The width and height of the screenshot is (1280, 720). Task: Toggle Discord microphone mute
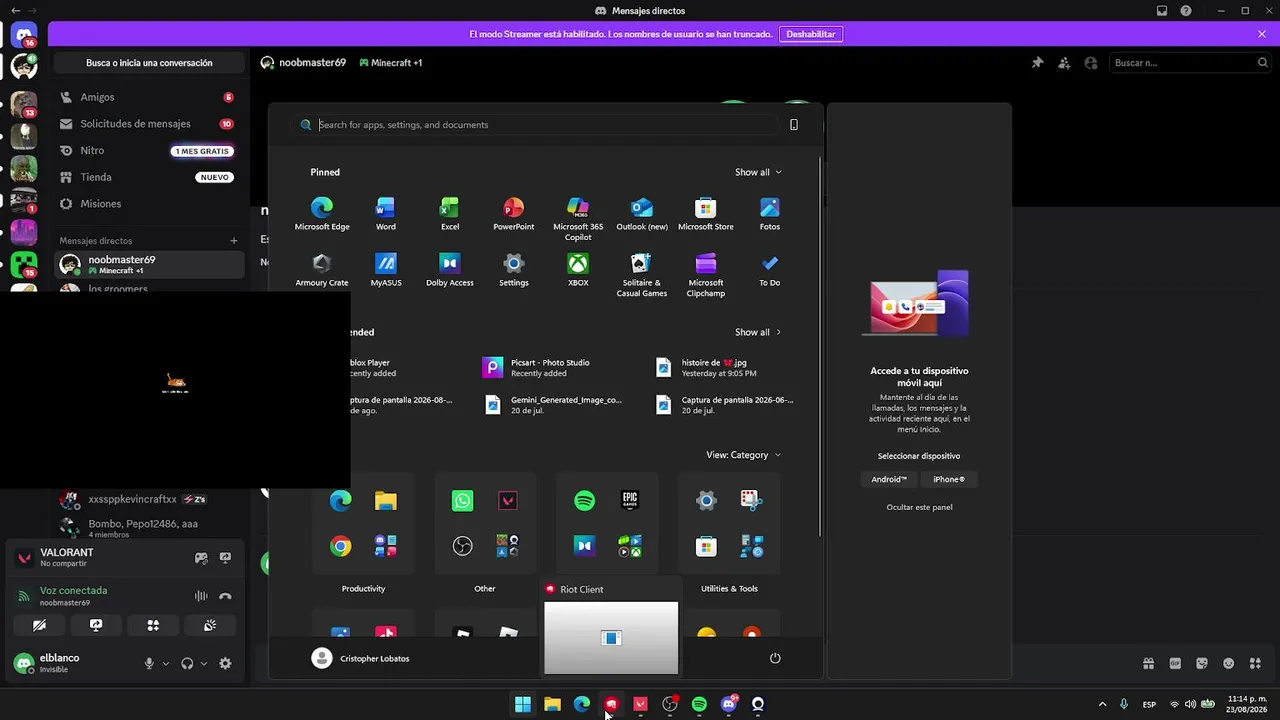(149, 663)
